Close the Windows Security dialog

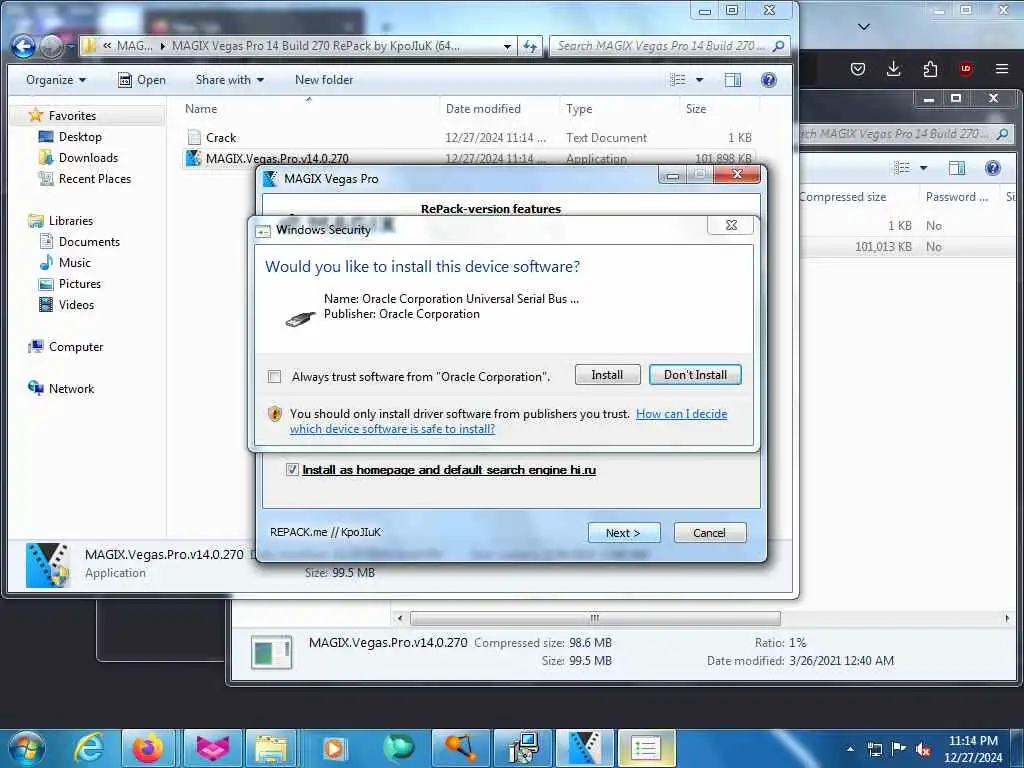tap(731, 225)
